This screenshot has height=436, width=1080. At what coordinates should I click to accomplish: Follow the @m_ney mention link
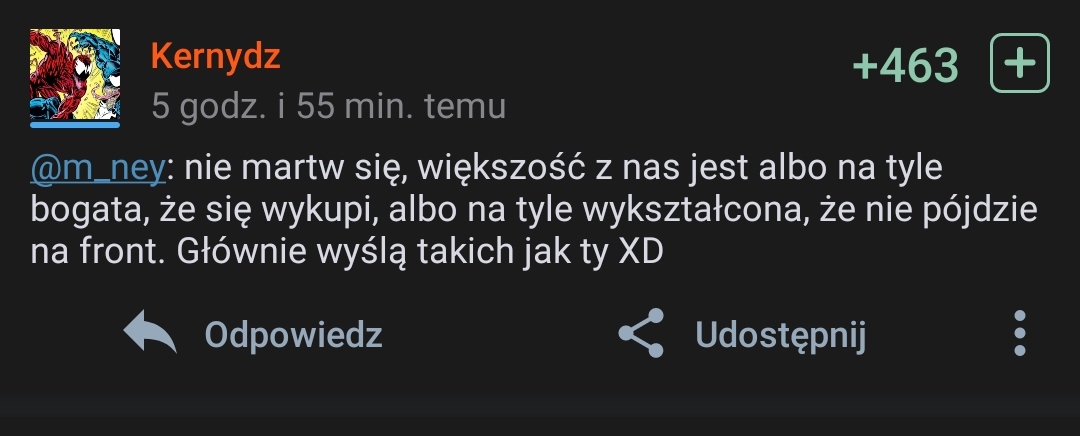(98, 168)
